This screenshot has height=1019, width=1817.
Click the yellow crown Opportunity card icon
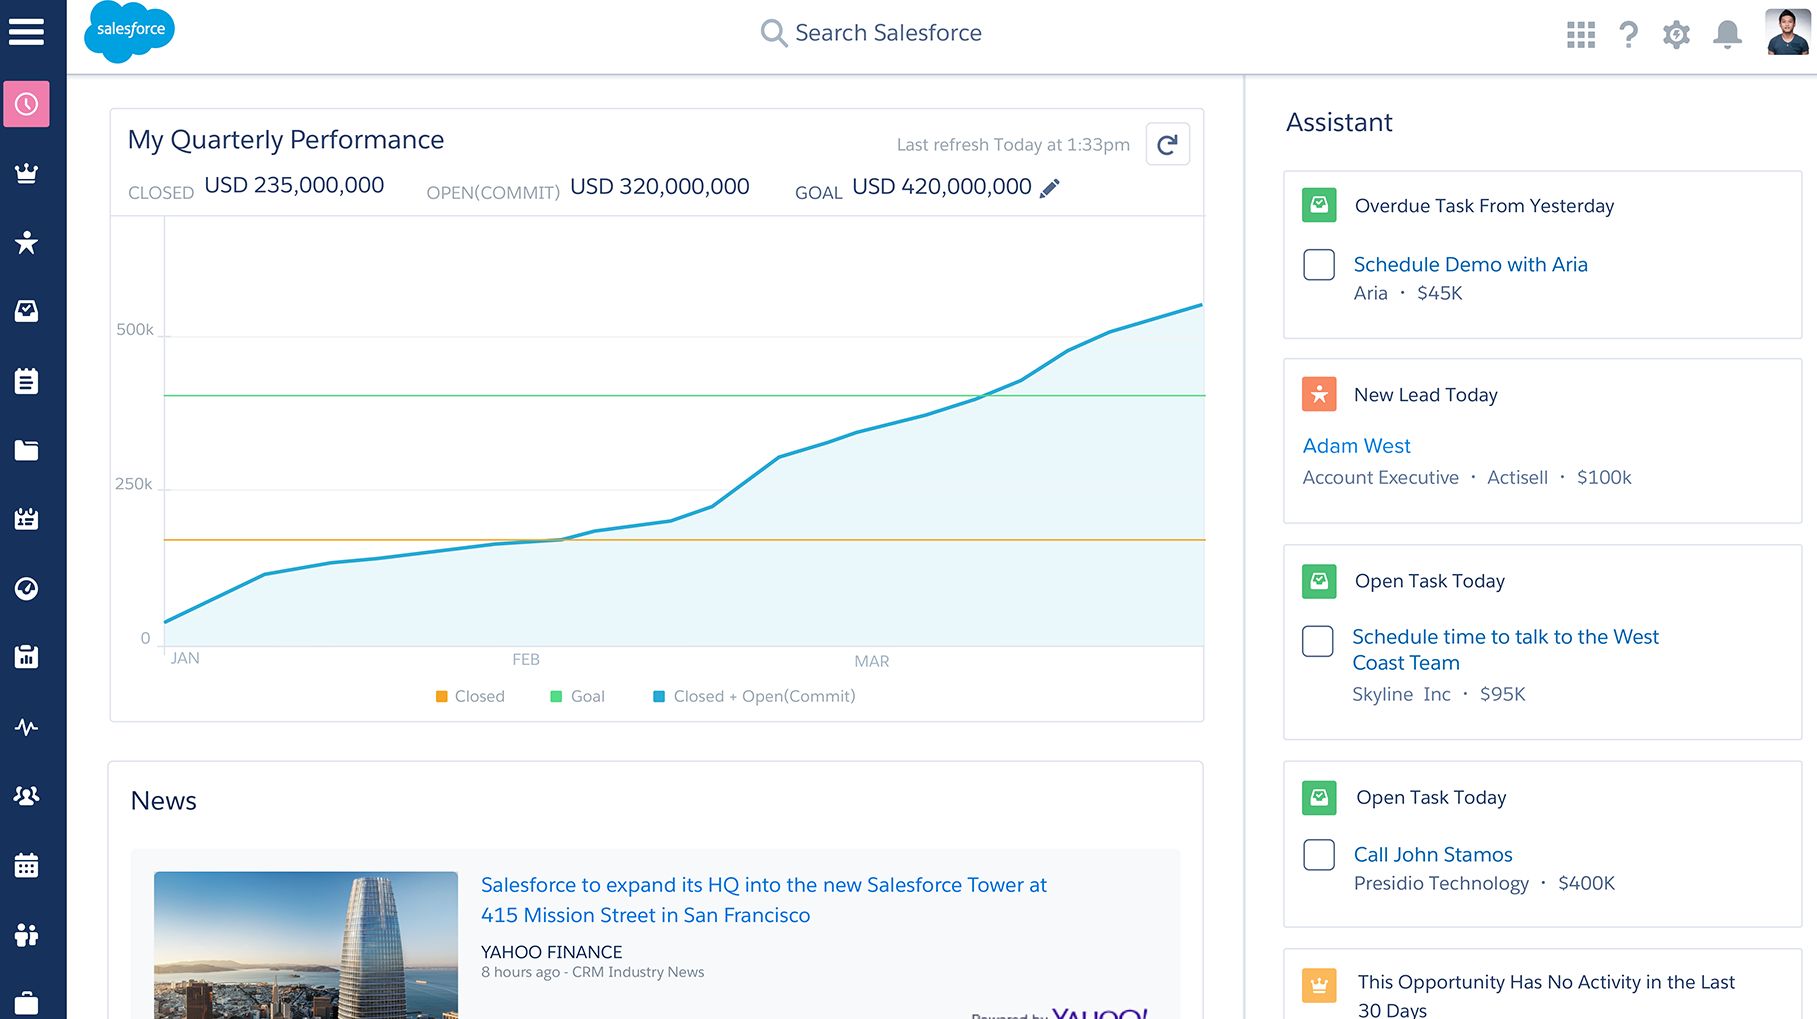point(1319,985)
